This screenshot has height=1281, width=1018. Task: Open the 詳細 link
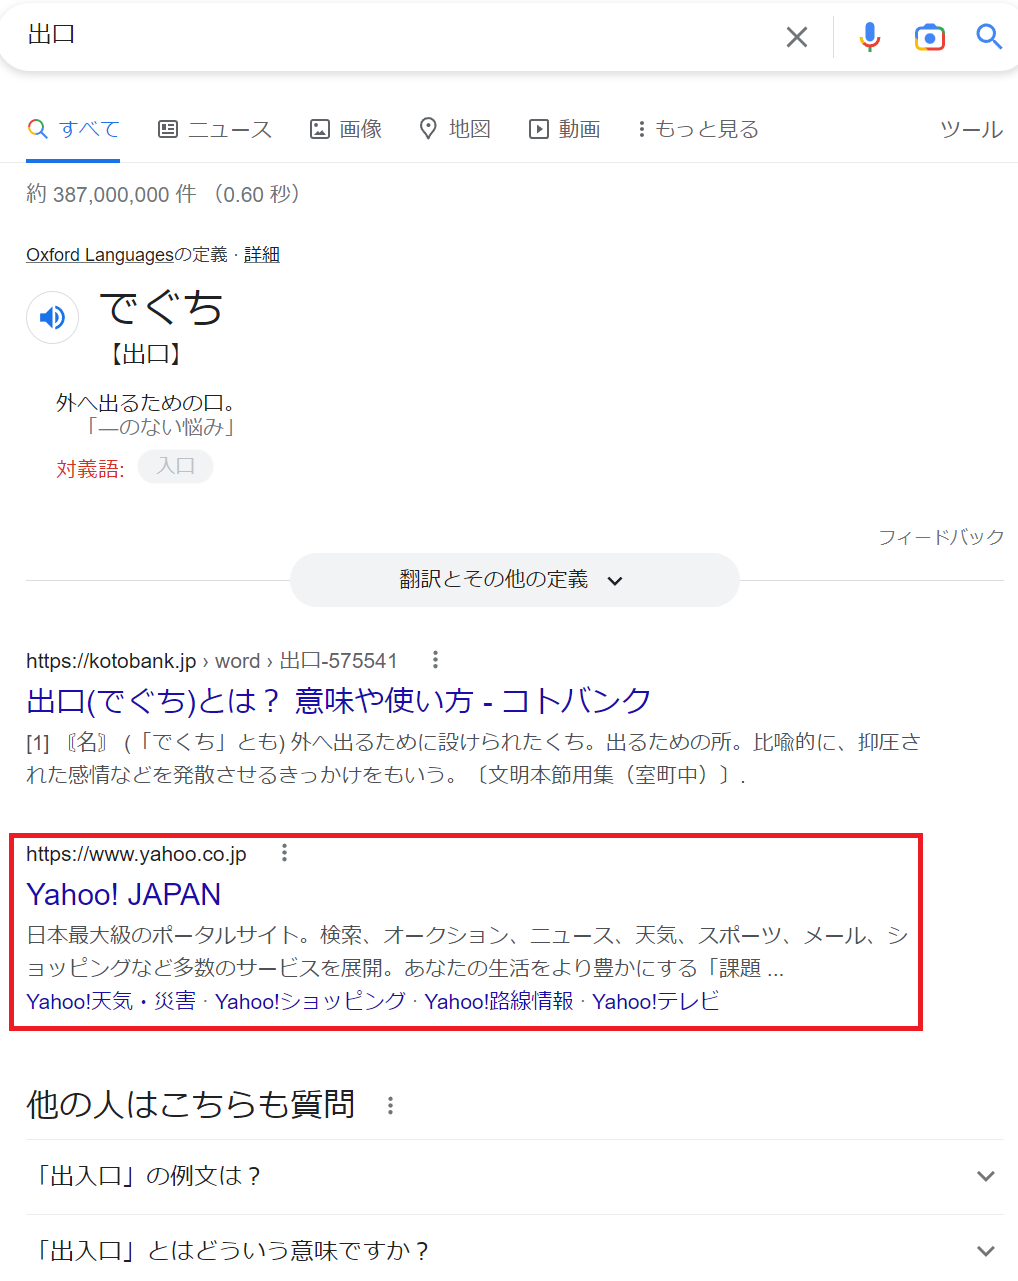pyautogui.click(x=262, y=255)
